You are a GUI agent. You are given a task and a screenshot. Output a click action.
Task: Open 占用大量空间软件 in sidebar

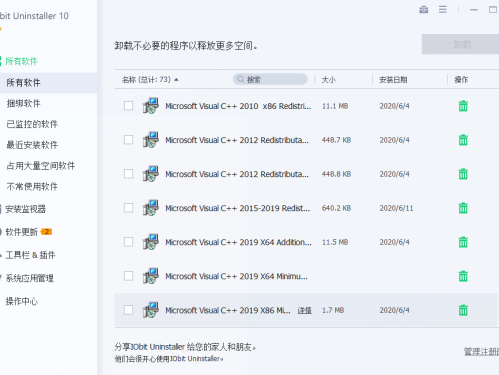coord(41,166)
